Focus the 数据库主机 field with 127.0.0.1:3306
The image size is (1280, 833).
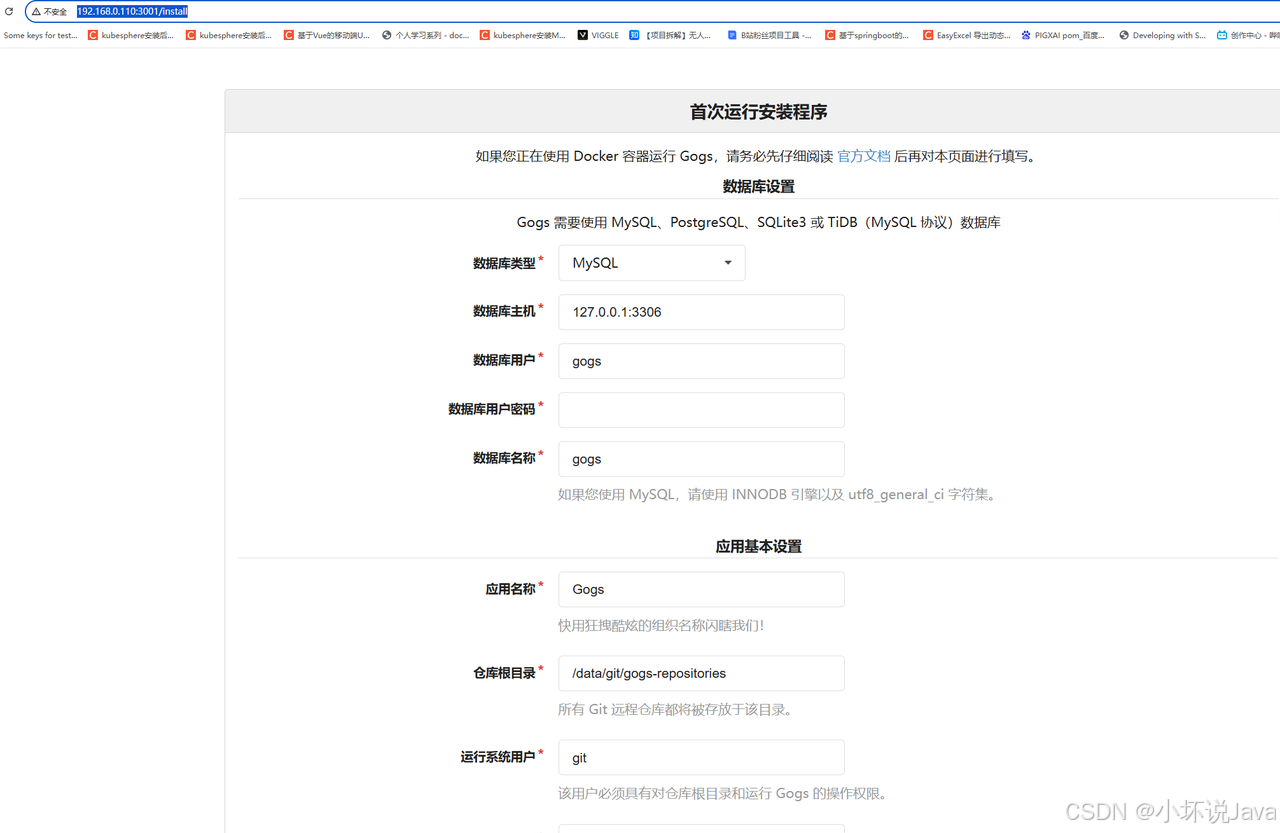701,312
